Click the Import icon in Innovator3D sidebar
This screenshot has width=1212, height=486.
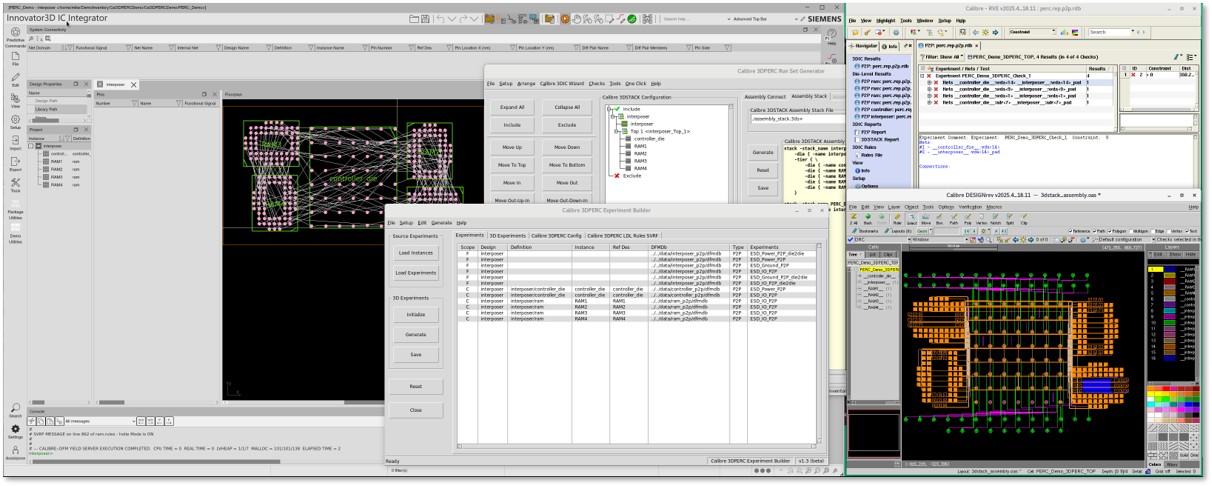point(14,142)
